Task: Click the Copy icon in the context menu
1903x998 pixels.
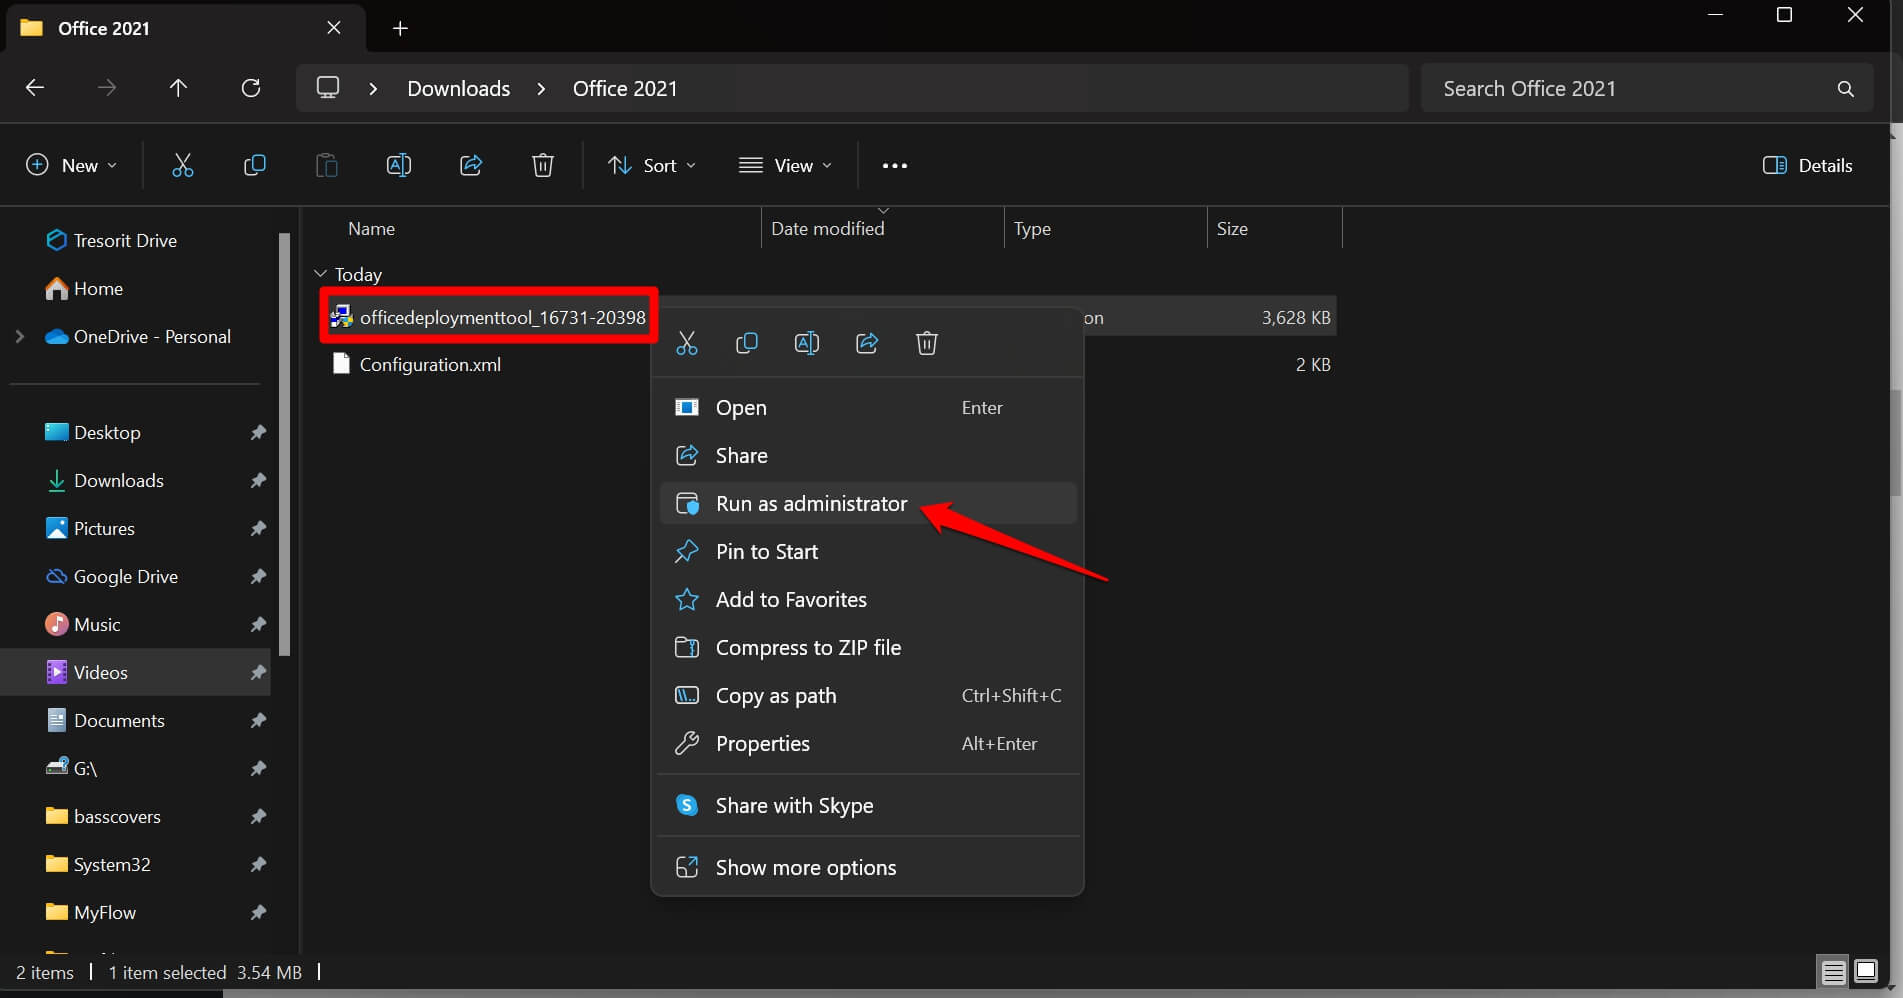Action: click(746, 343)
